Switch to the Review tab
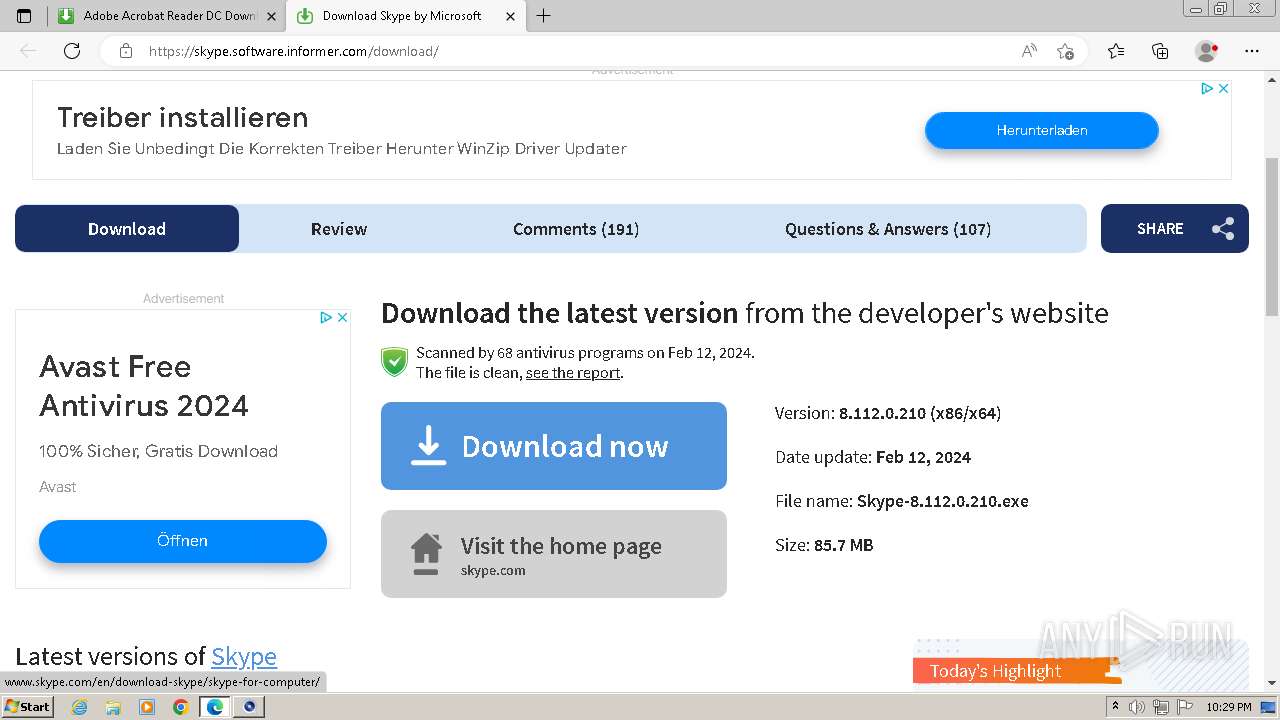 (x=339, y=229)
